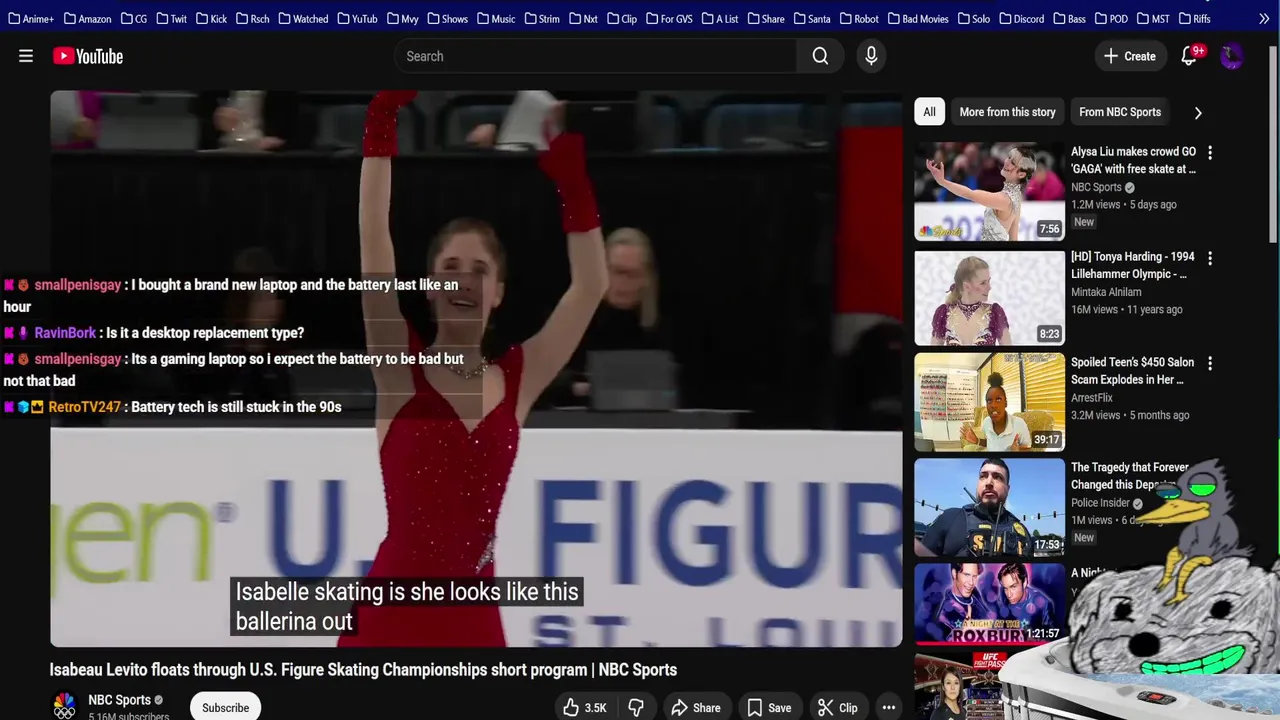Viewport: 1280px width, 720px height.
Task: Open options for Spoiled Teen's Salon video
Action: (1210, 364)
